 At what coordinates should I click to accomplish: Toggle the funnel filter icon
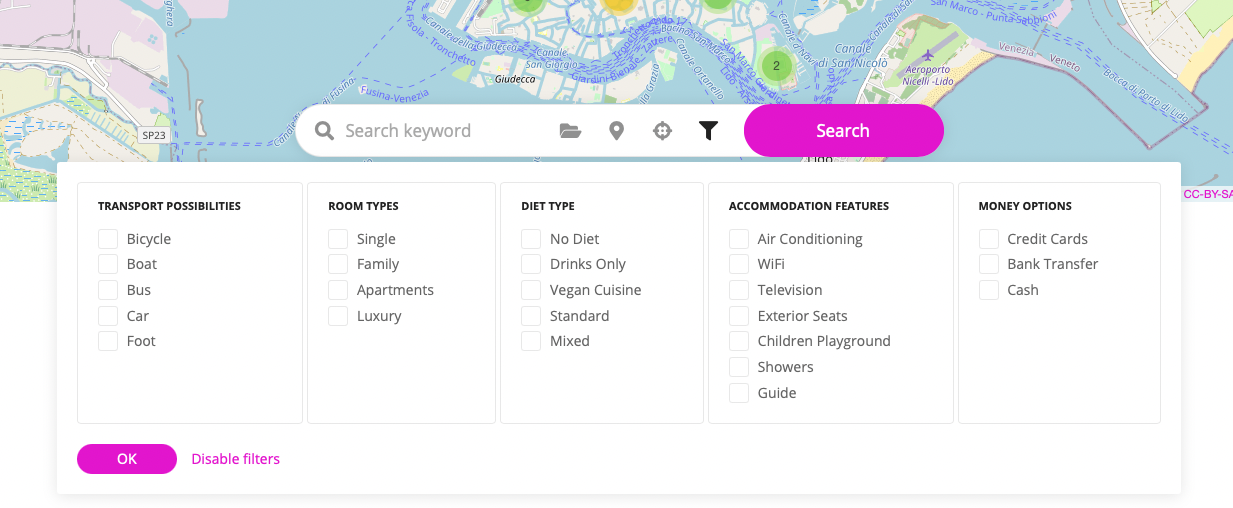(x=708, y=131)
